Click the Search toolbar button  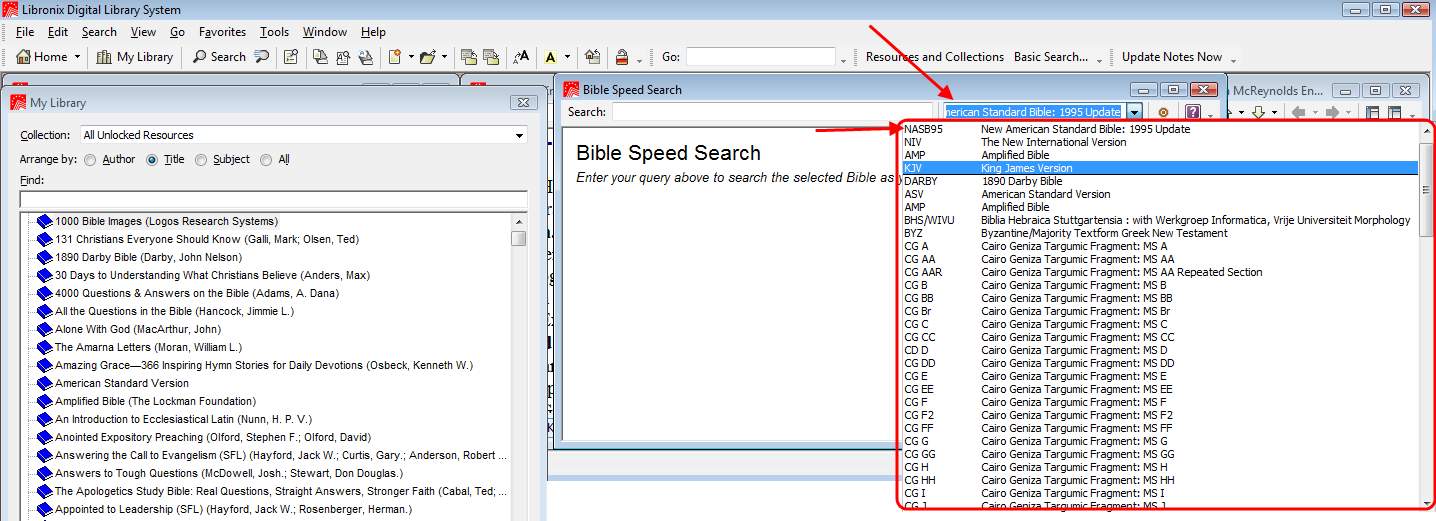pos(219,57)
